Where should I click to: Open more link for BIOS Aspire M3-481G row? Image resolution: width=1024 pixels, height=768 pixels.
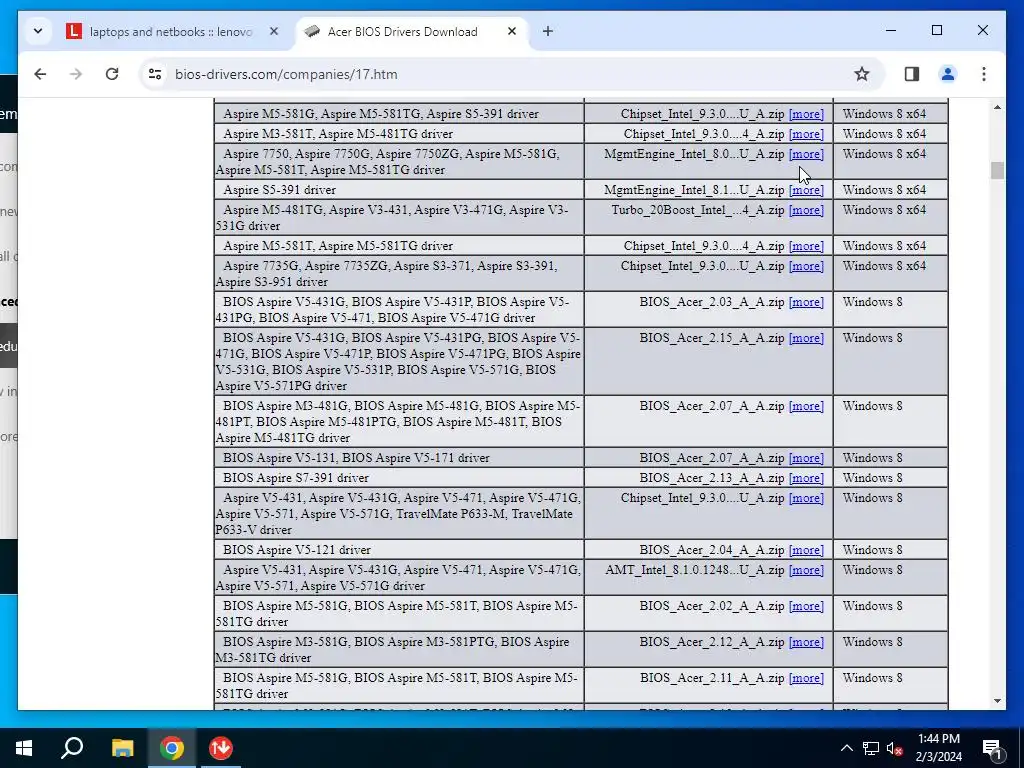pyautogui.click(x=806, y=406)
